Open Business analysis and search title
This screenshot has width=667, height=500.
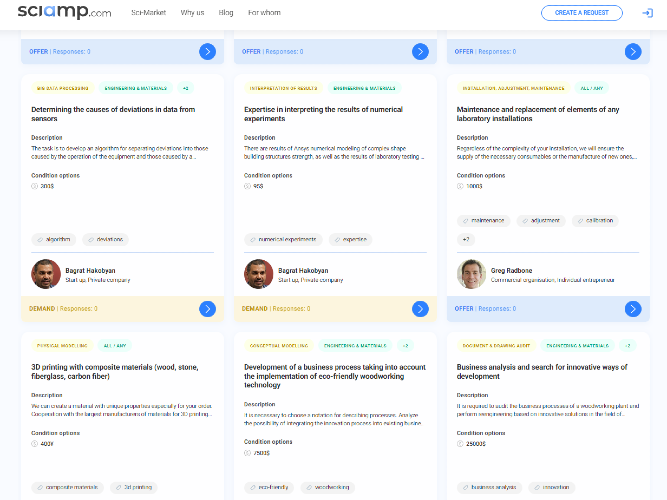click(x=542, y=371)
